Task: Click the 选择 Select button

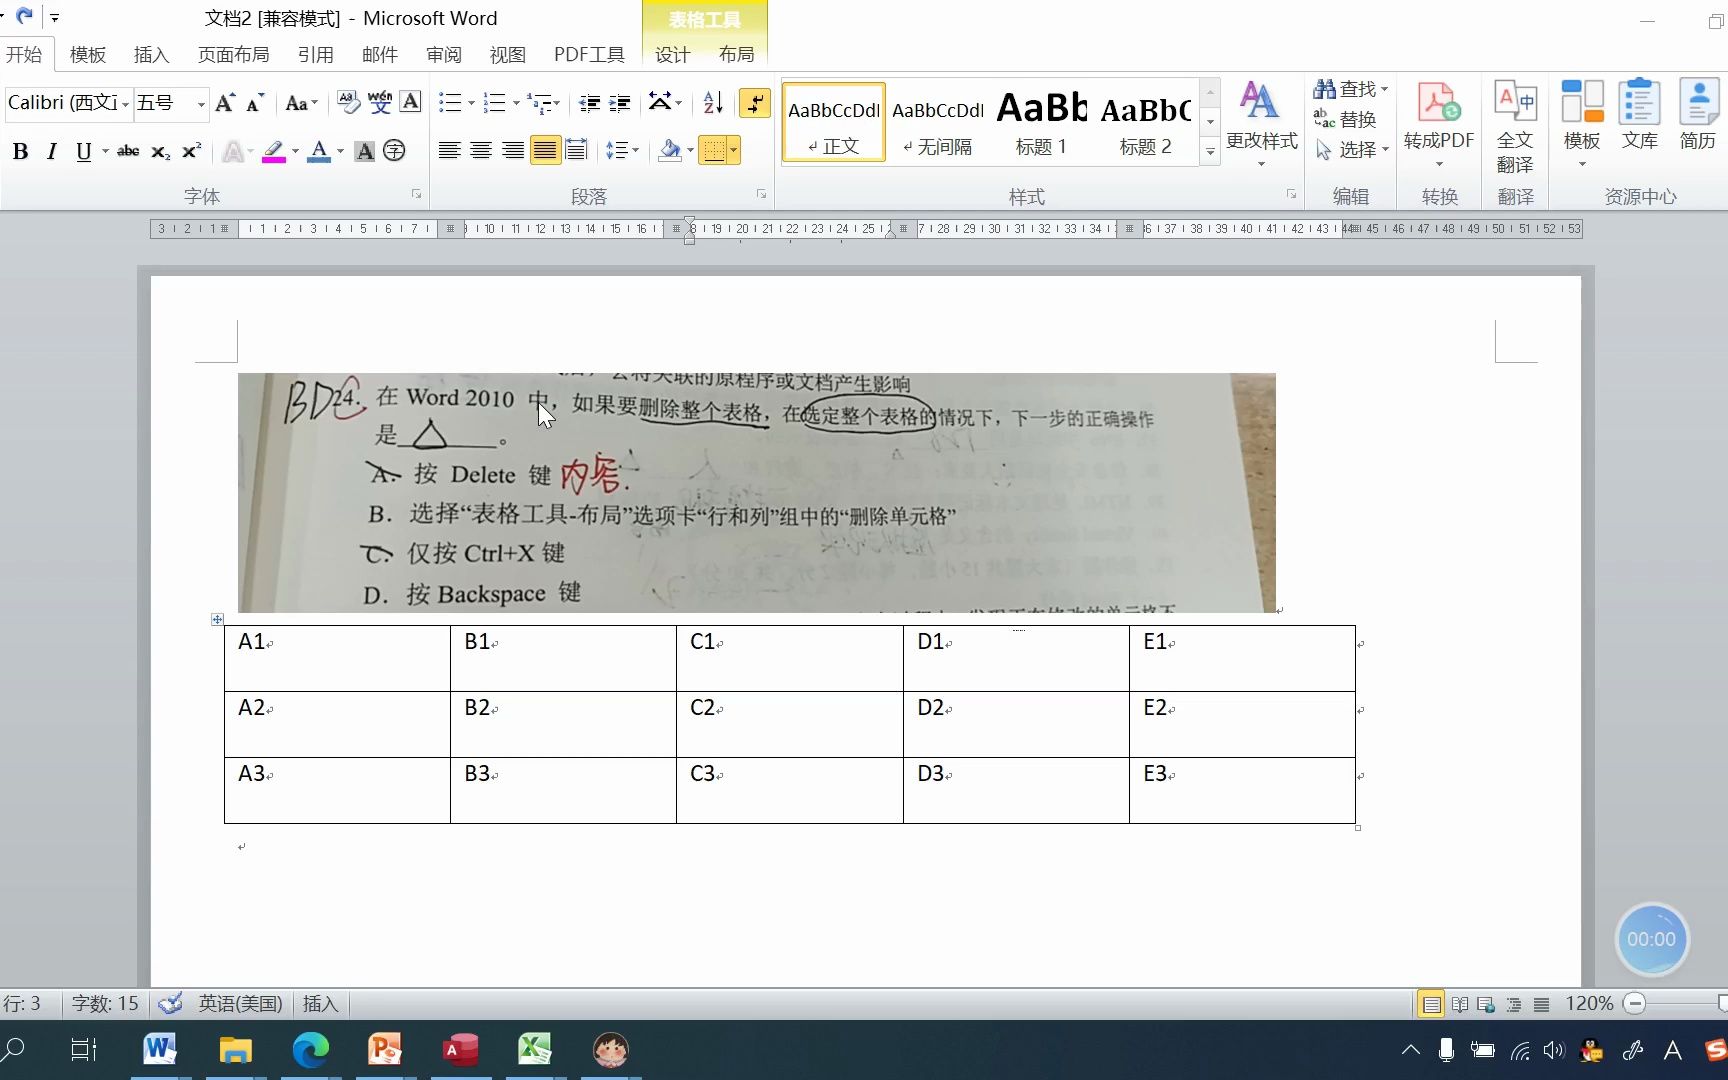Action: pyautogui.click(x=1351, y=149)
